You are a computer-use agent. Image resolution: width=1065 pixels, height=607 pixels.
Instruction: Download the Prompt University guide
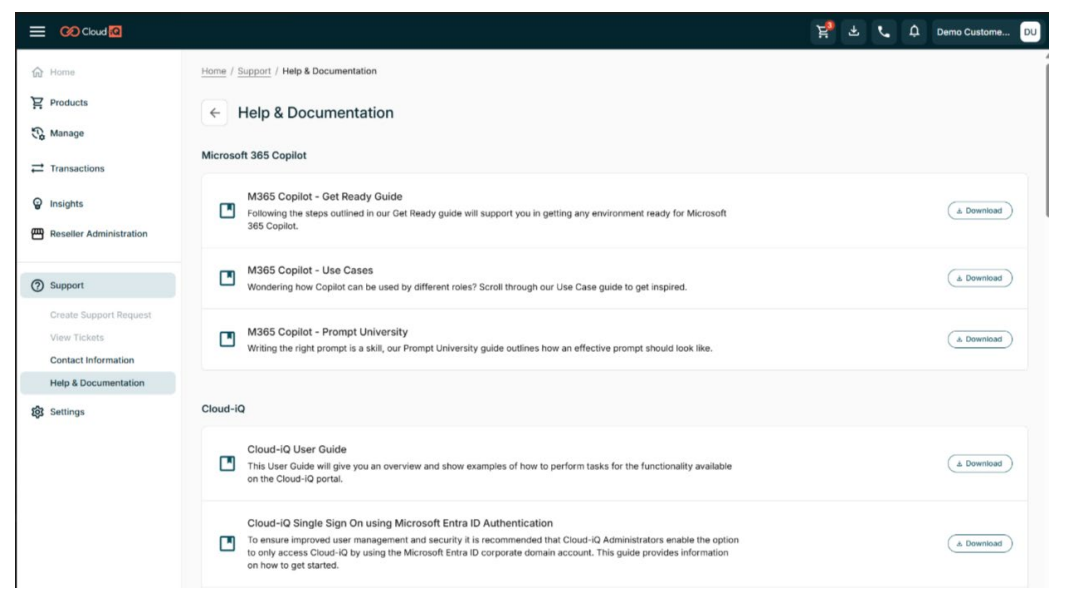tap(979, 339)
